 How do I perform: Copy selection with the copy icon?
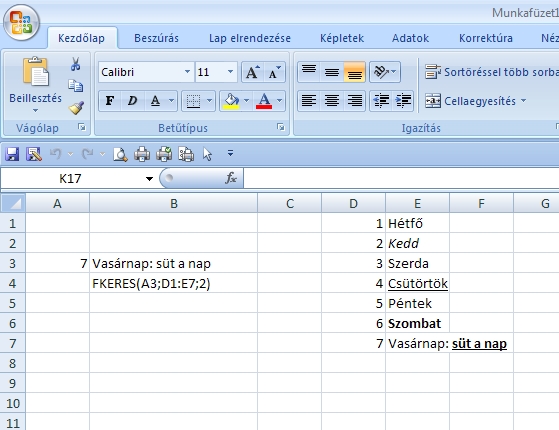pyautogui.click(x=75, y=86)
